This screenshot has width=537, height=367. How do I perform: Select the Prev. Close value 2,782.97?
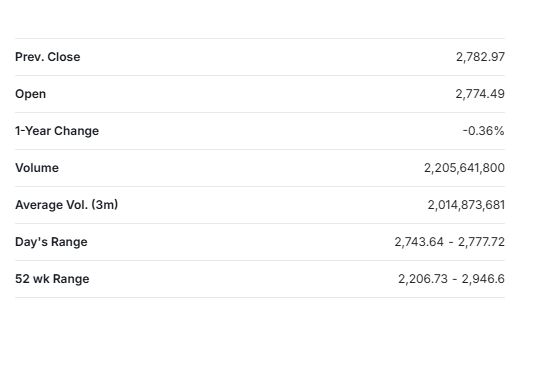[480, 57]
